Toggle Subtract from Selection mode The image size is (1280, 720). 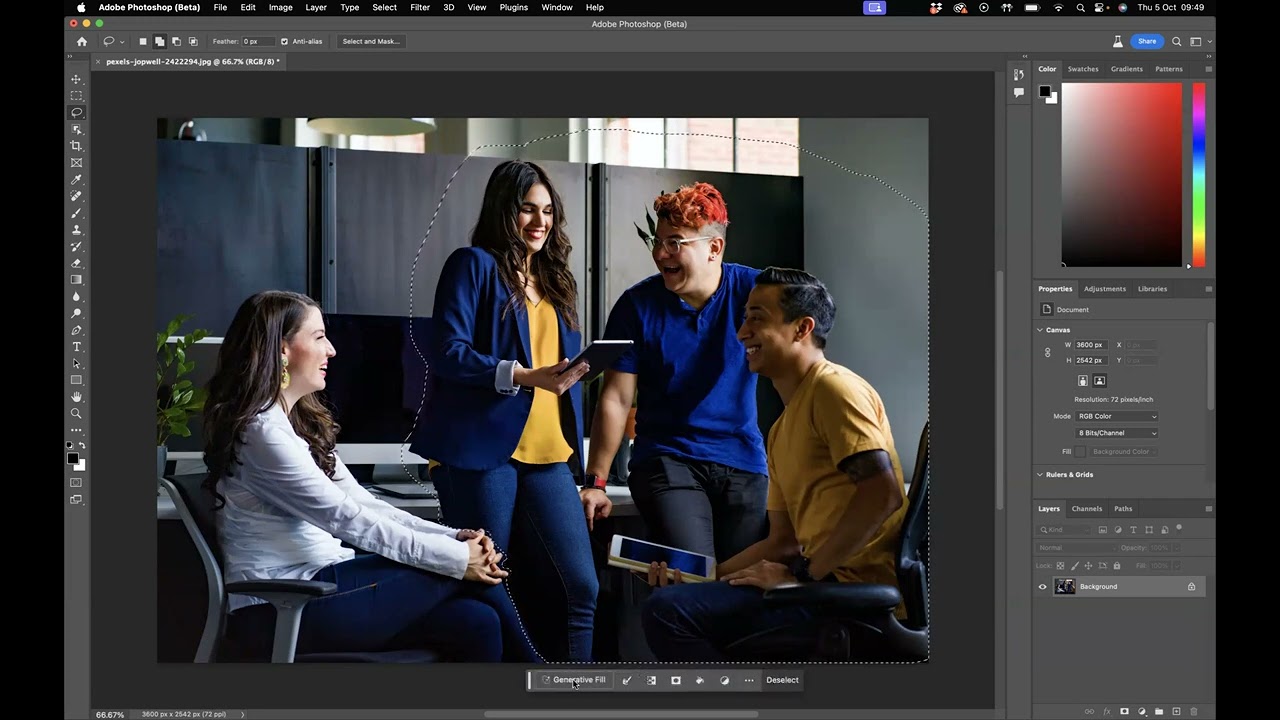[x=176, y=41]
